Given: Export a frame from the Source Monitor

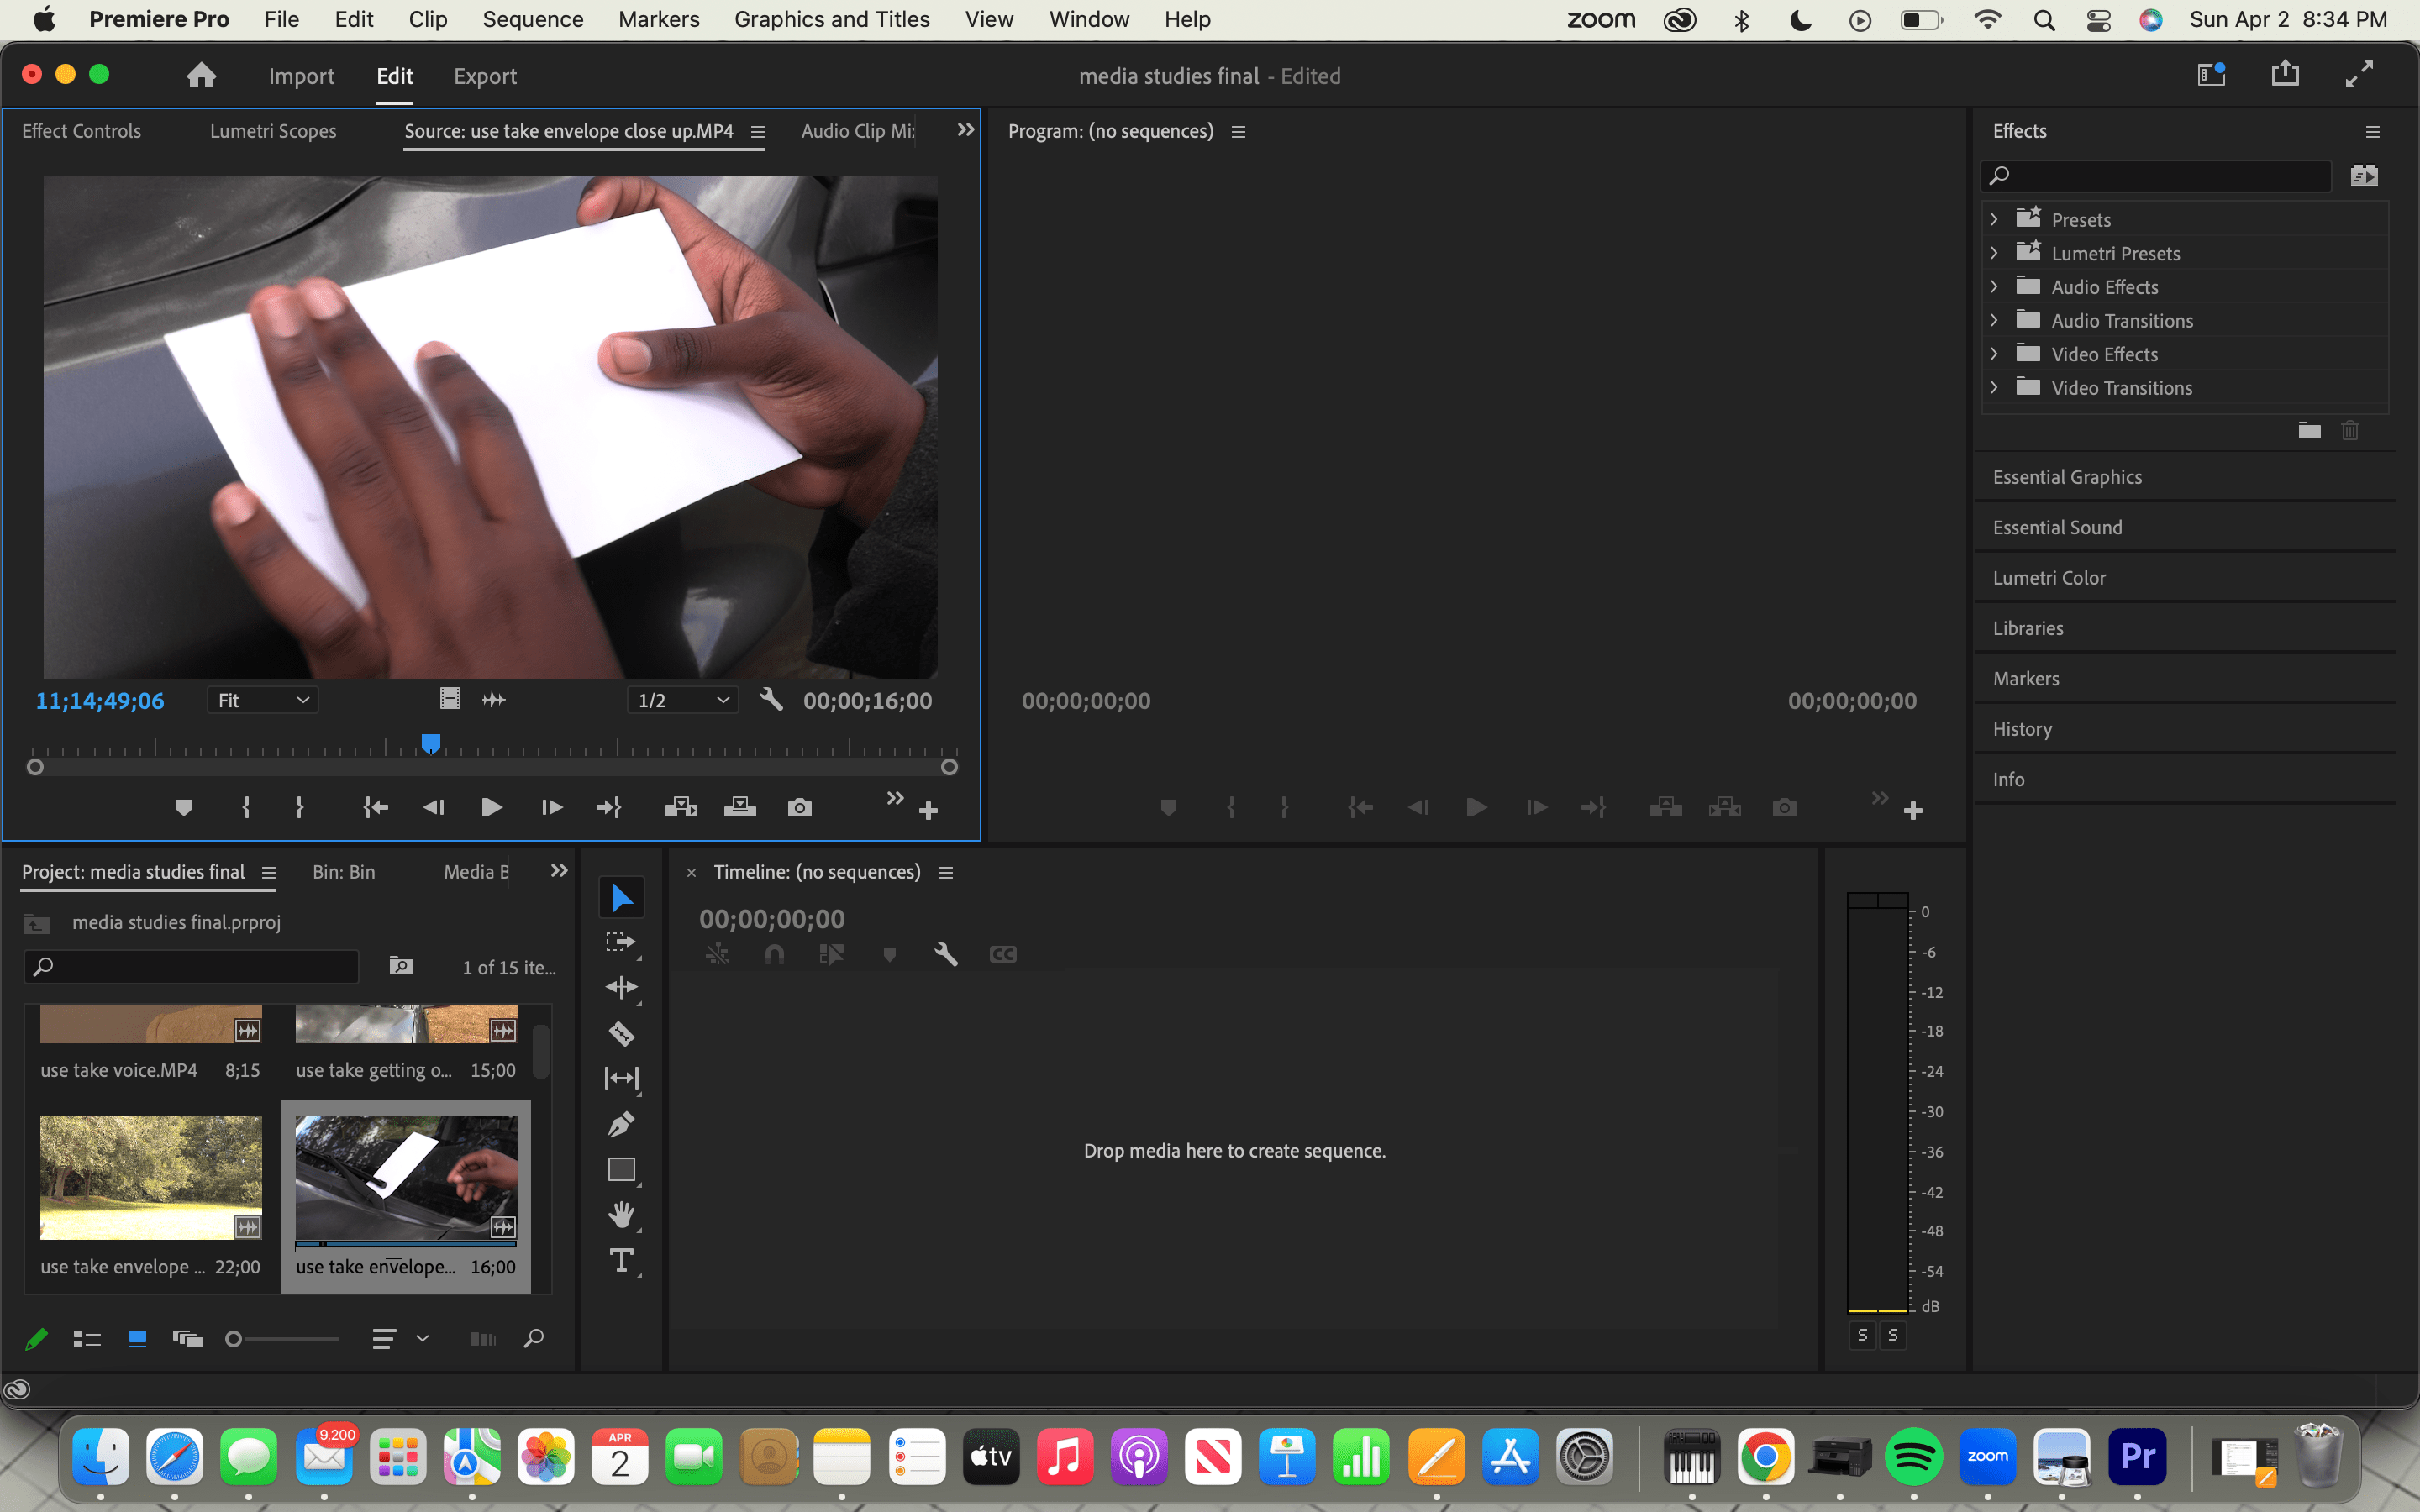Looking at the screenshot, I should click(x=800, y=807).
